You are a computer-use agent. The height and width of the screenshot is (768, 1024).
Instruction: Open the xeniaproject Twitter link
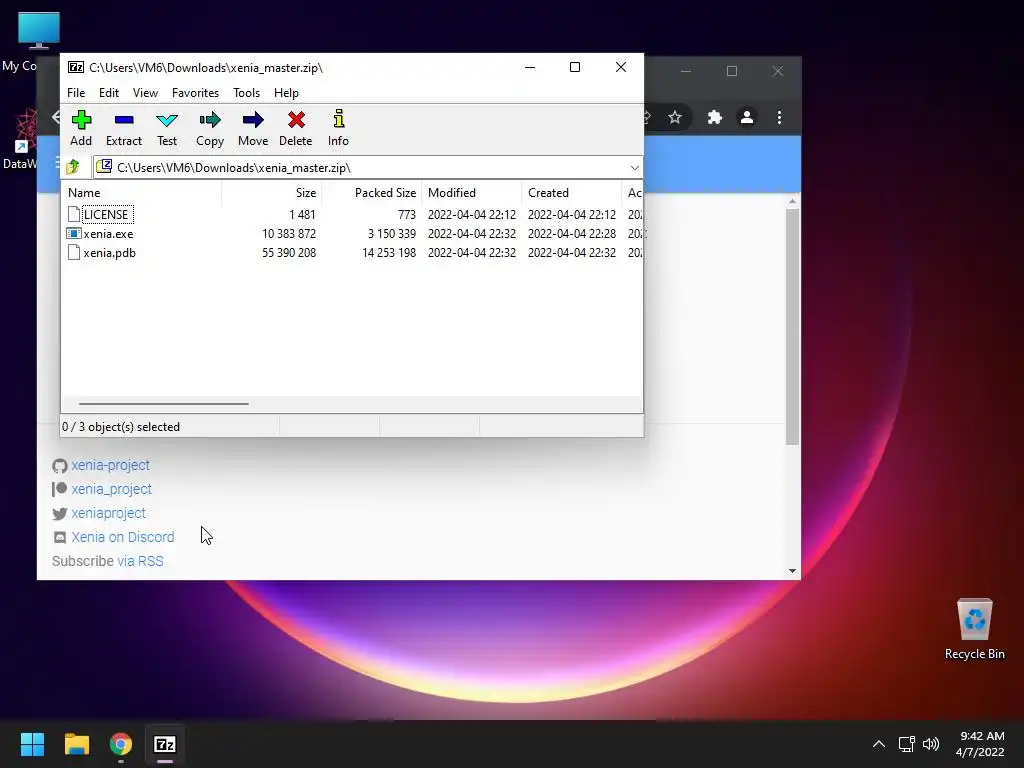[x=108, y=513]
